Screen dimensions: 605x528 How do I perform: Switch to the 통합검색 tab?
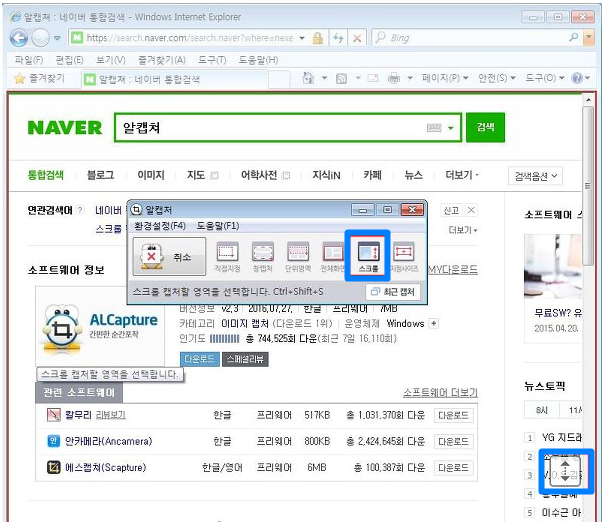point(46,175)
